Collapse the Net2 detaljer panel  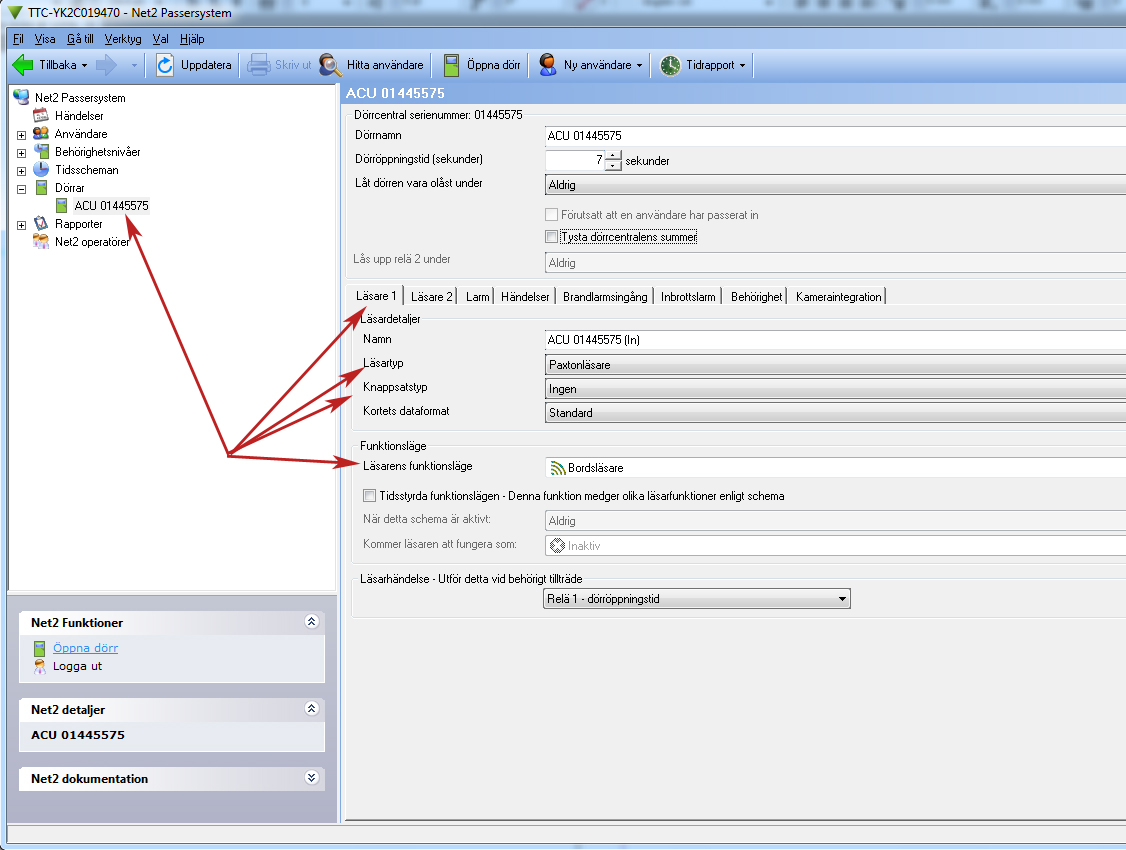pyautogui.click(x=312, y=709)
